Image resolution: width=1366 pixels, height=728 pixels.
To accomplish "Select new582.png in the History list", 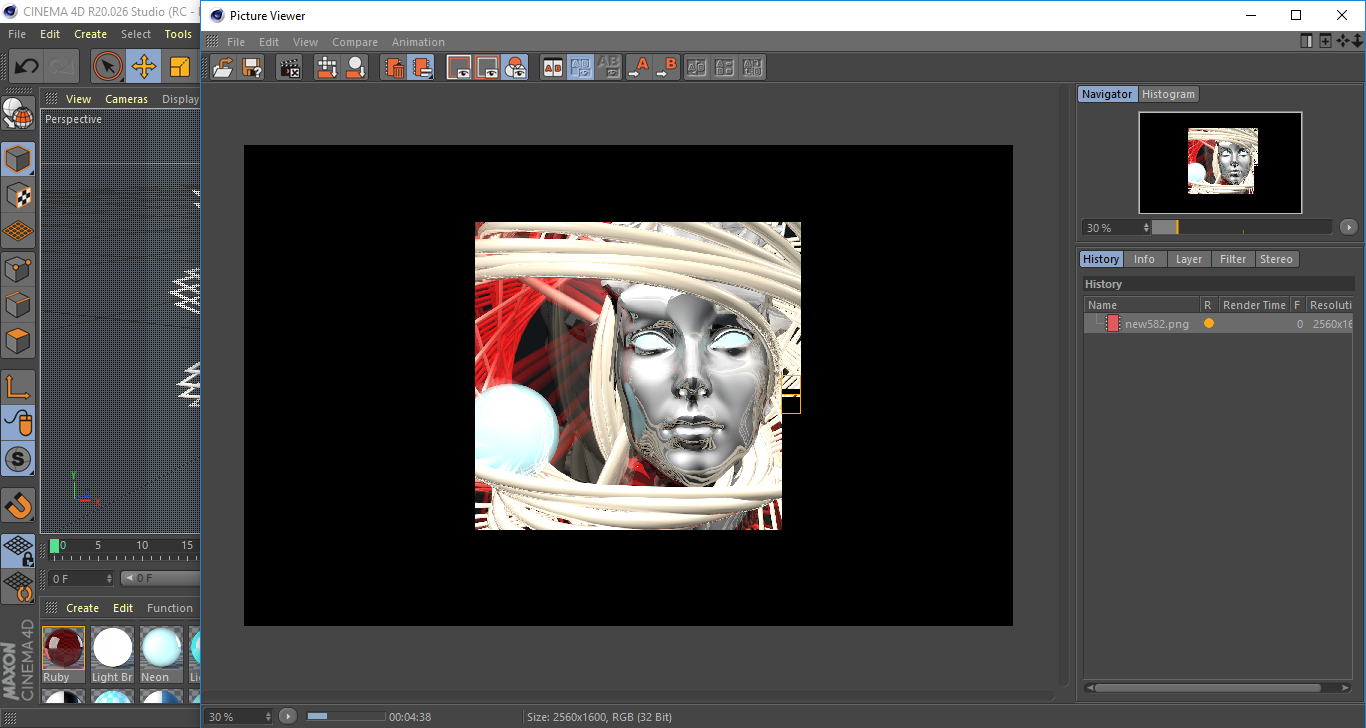I will [1157, 324].
